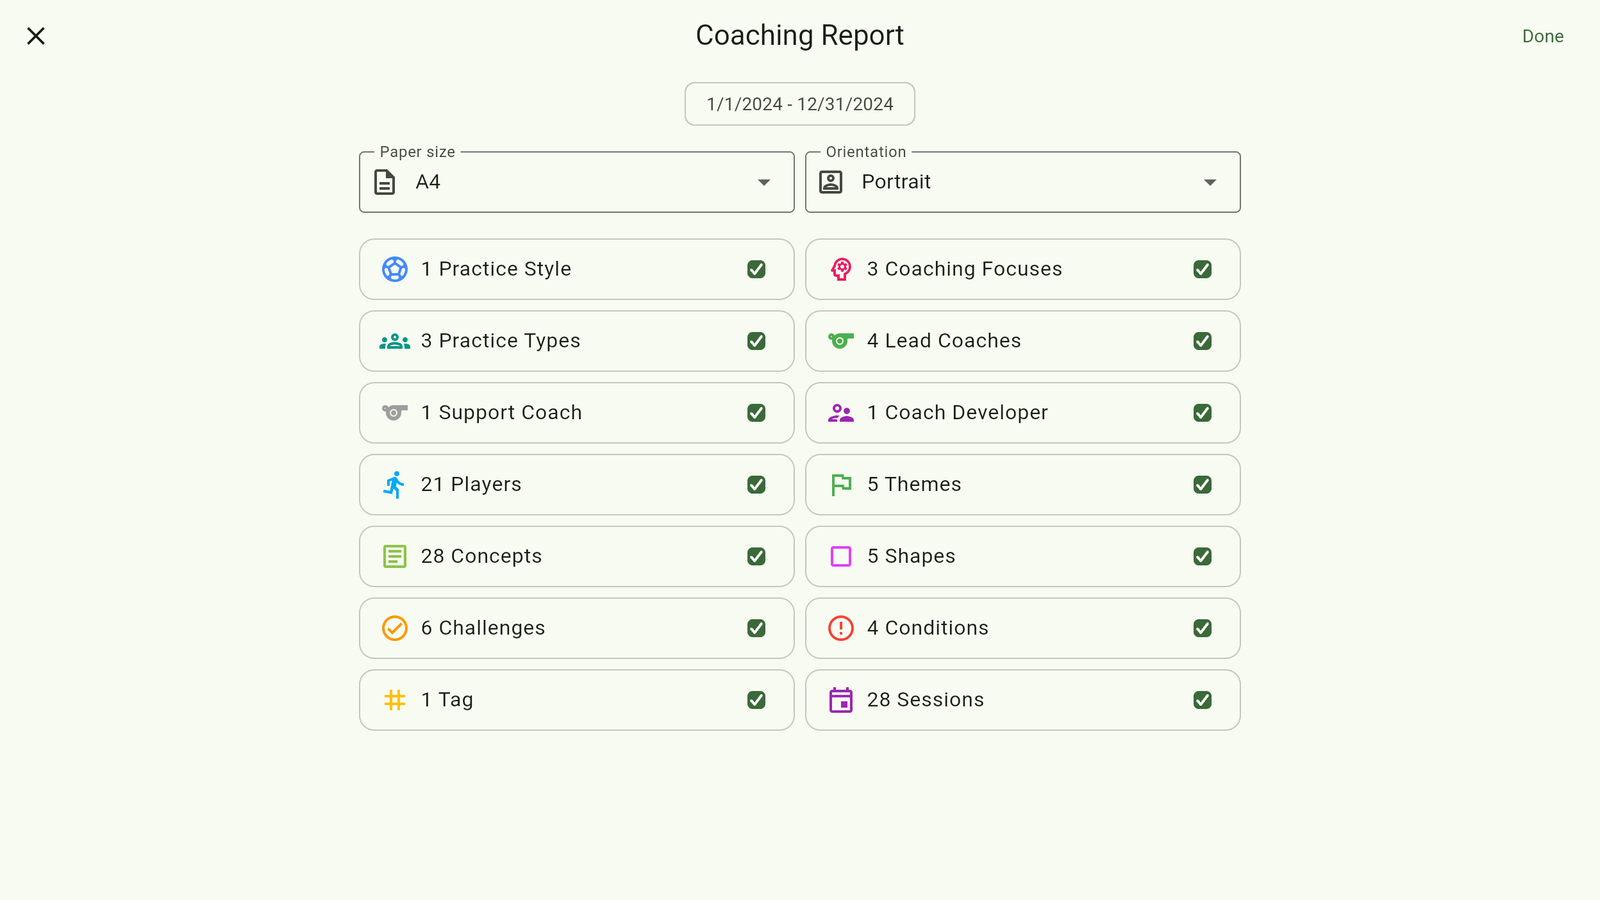Uncheck the 5 Shapes checkbox
This screenshot has height=900, width=1600.
point(1203,557)
